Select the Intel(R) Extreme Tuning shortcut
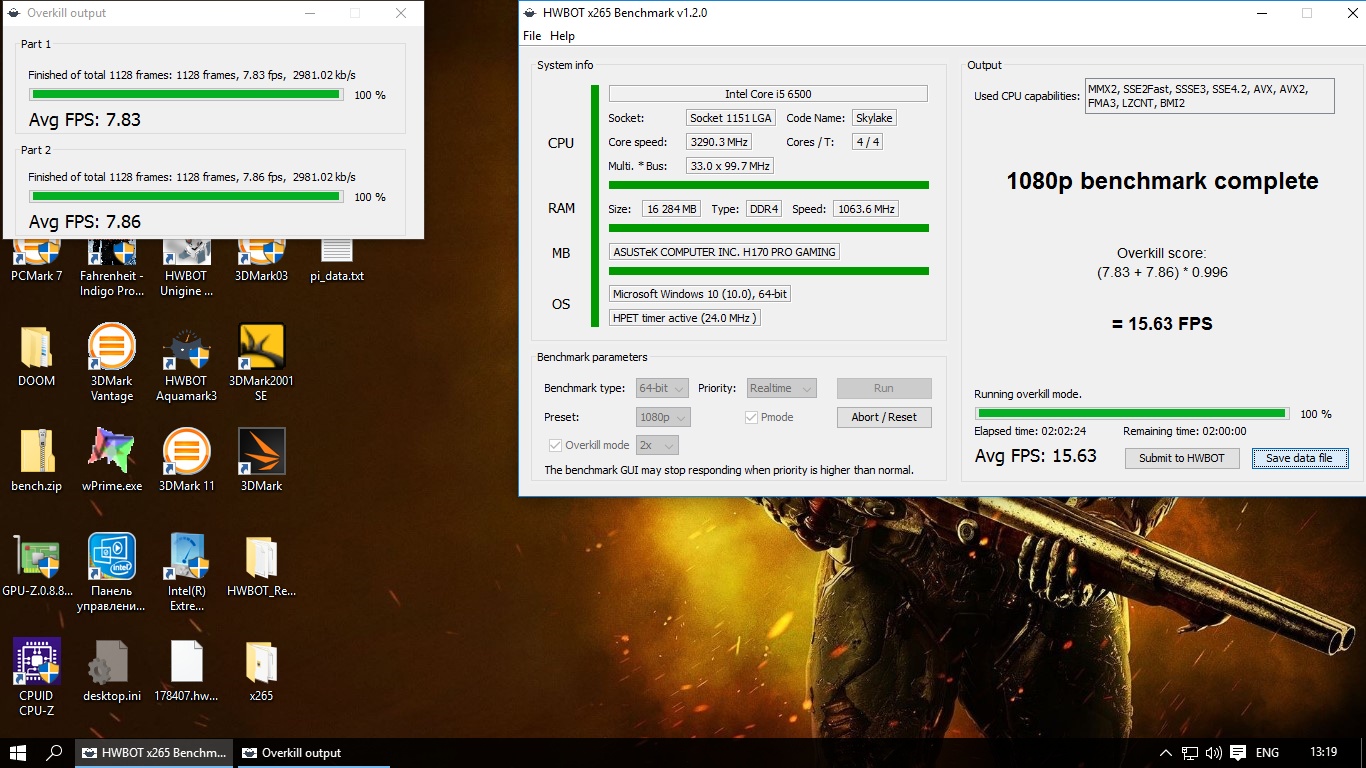Screen dimensions: 1366x768 point(187,572)
